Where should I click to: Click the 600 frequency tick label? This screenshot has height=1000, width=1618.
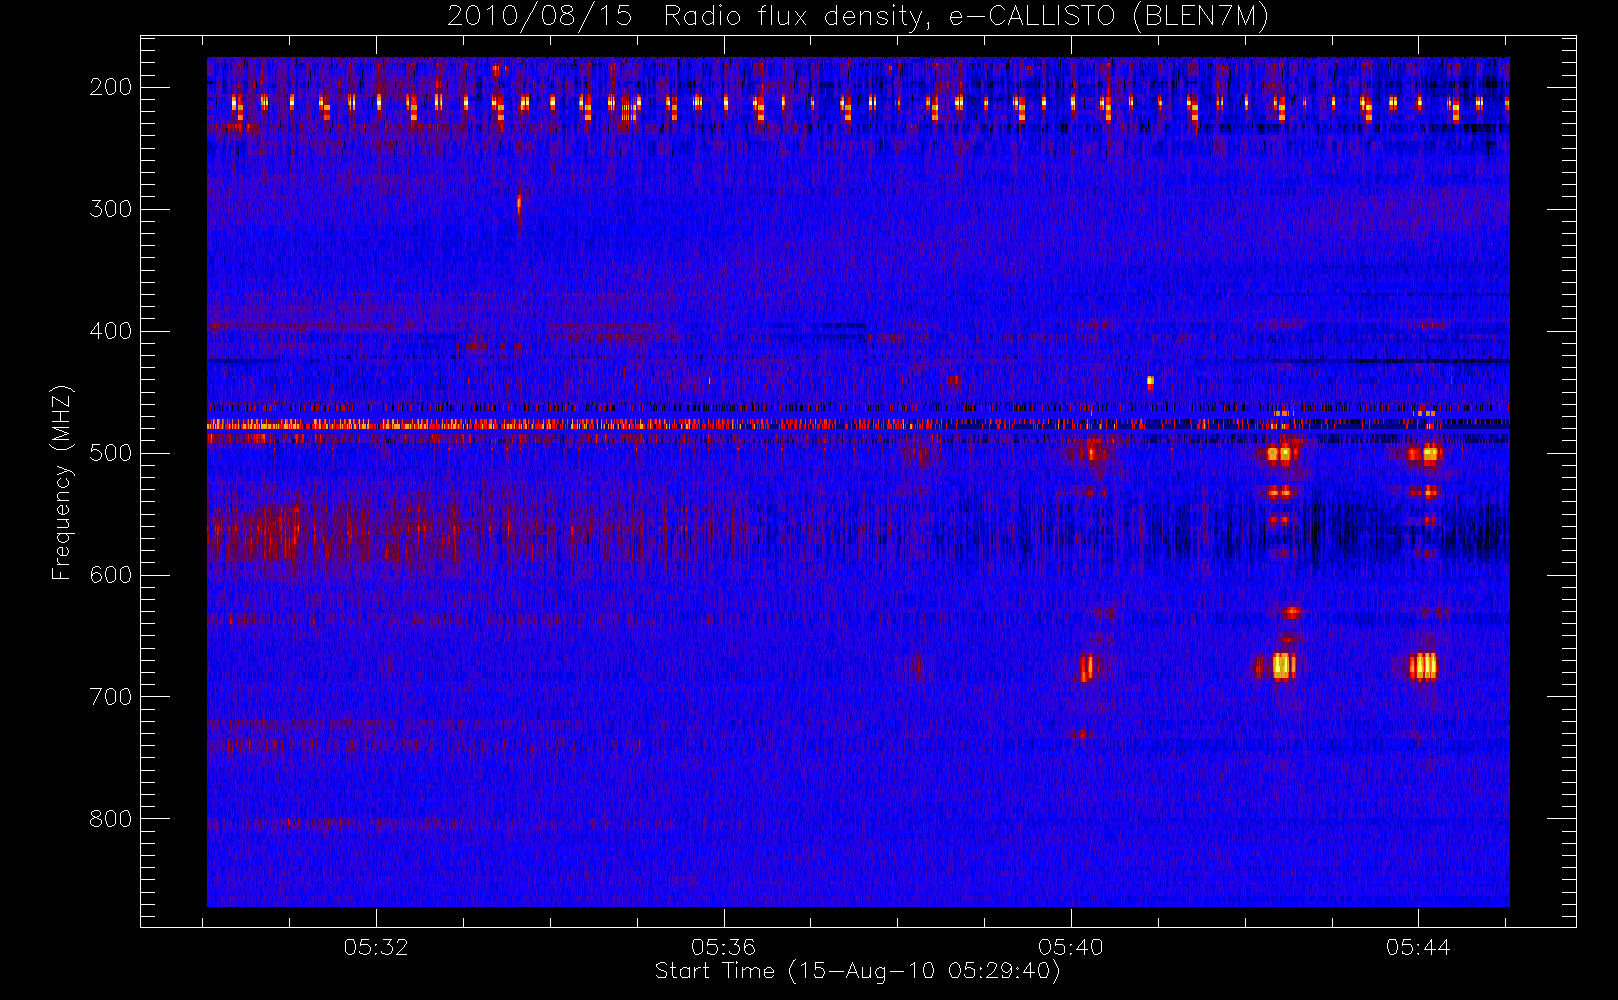click(x=110, y=575)
